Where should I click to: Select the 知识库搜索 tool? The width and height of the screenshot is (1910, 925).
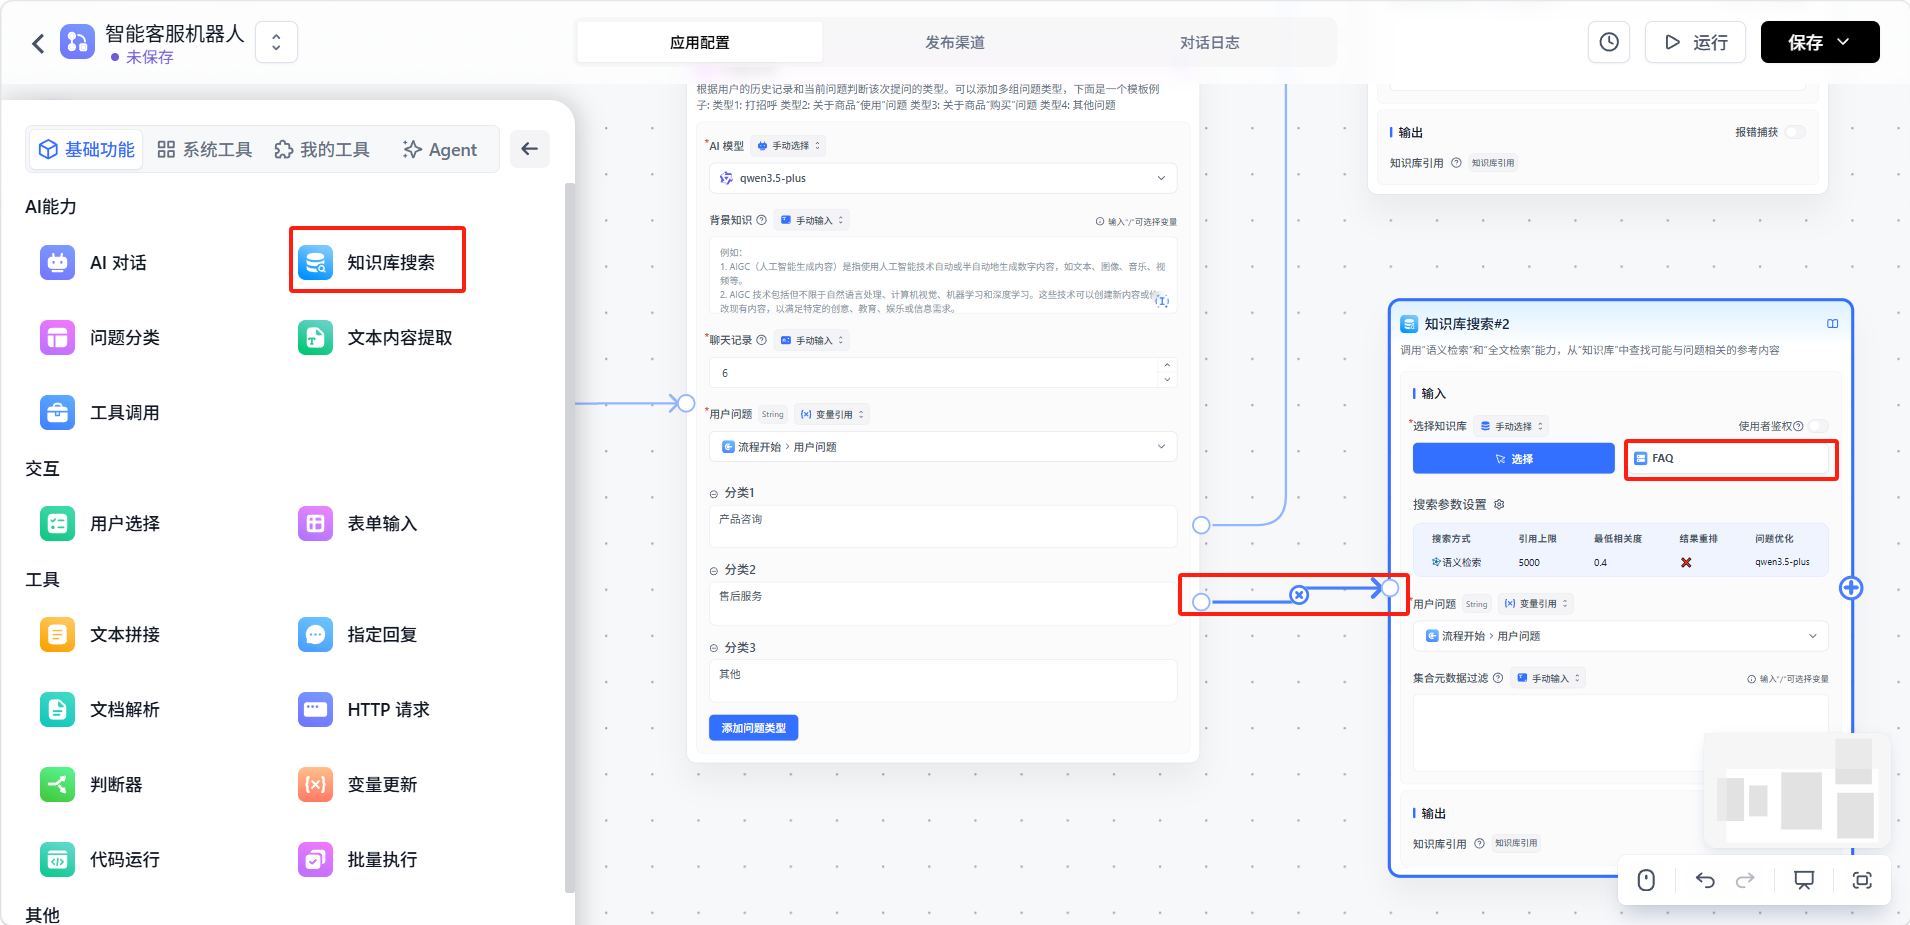coord(377,262)
